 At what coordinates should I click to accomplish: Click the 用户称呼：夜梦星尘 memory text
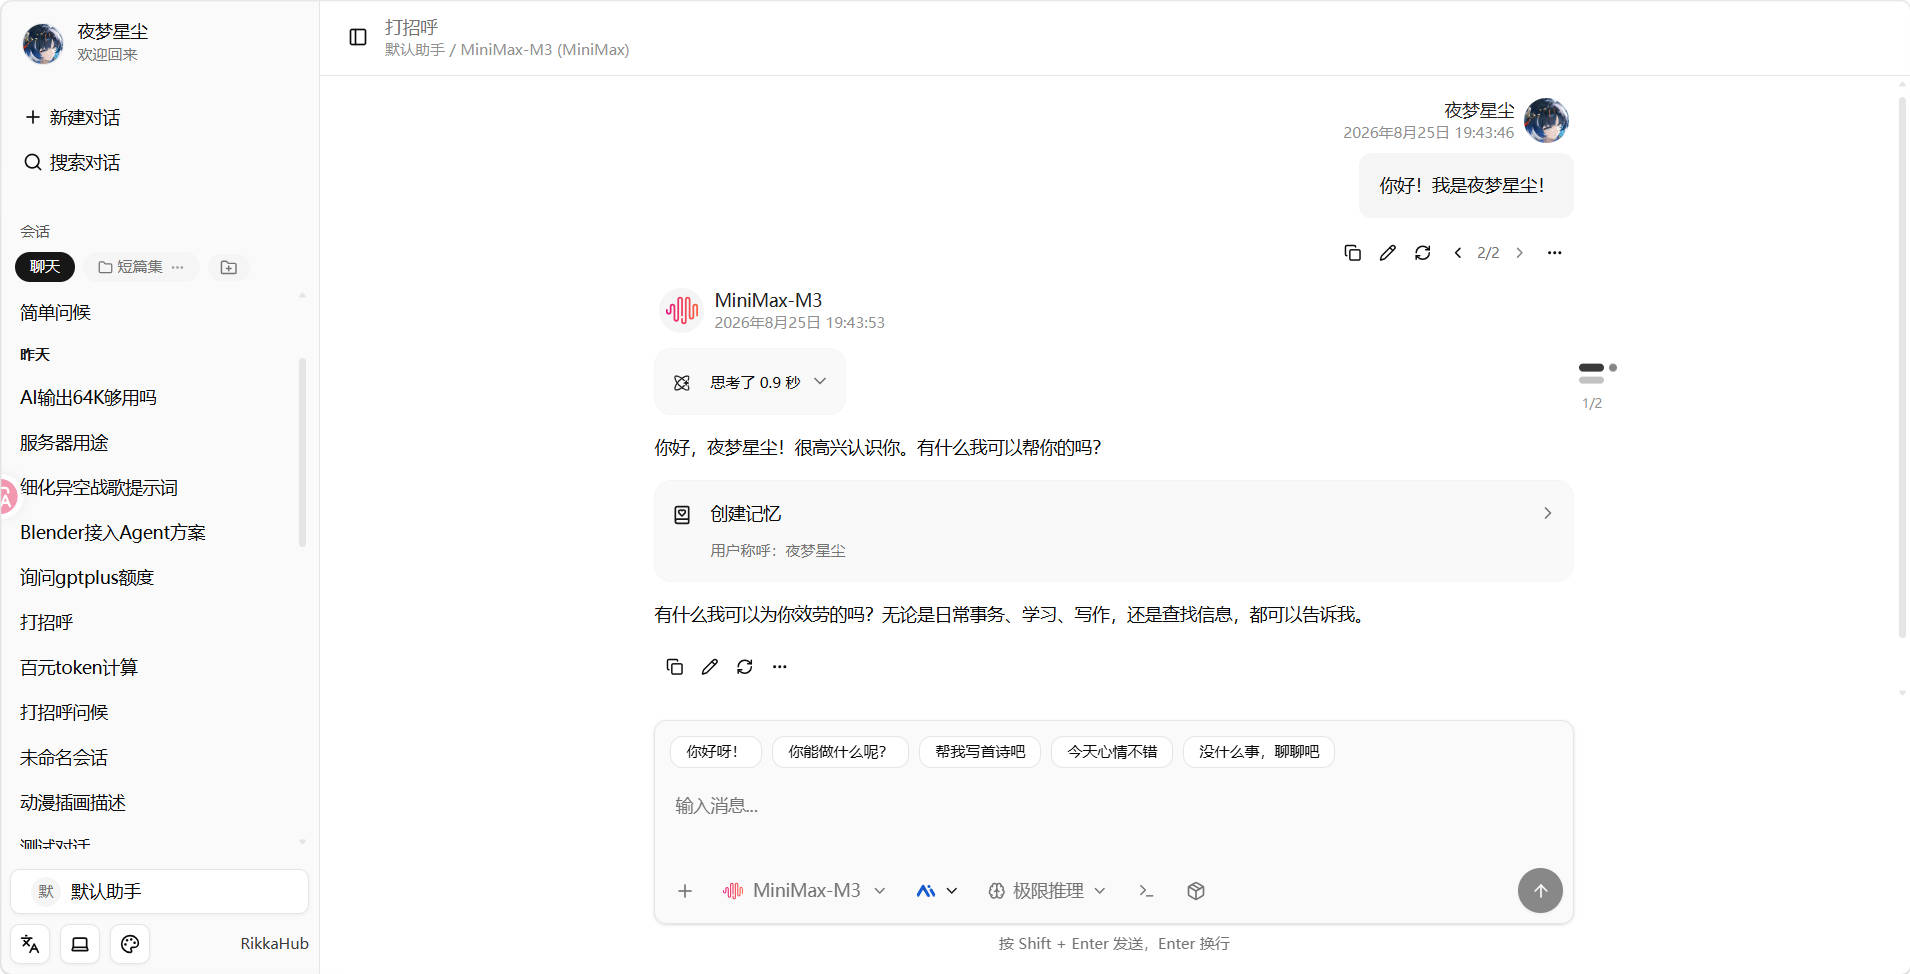coord(778,551)
